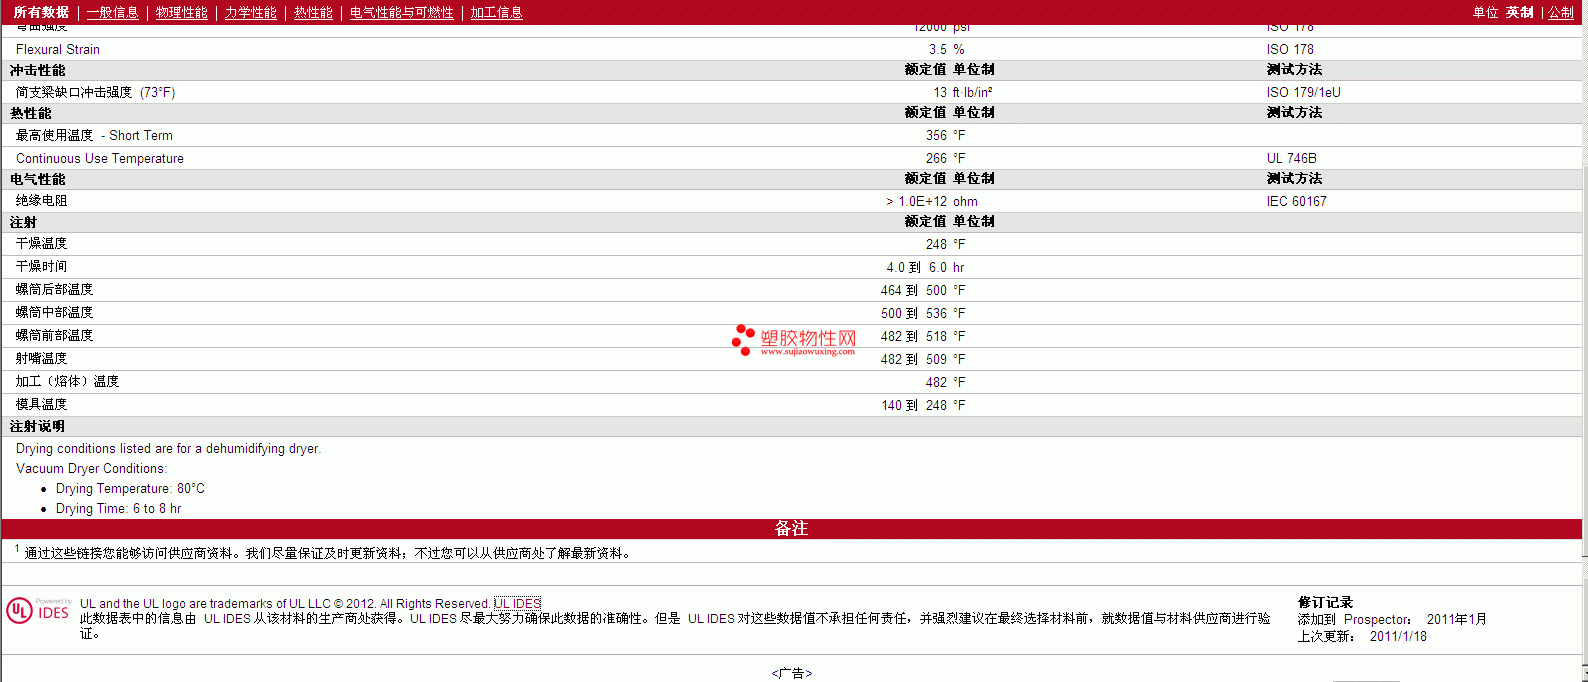1588x682 pixels.
Task: Click the 上次更新 2011/1/18 date
Action: click(1398, 636)
